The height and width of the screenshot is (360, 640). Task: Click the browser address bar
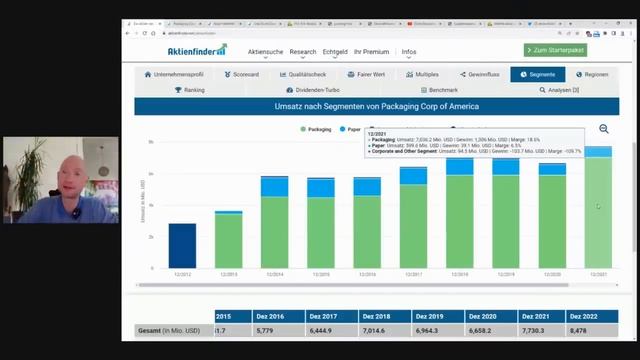pyautogui.click(x=355, y=33)
